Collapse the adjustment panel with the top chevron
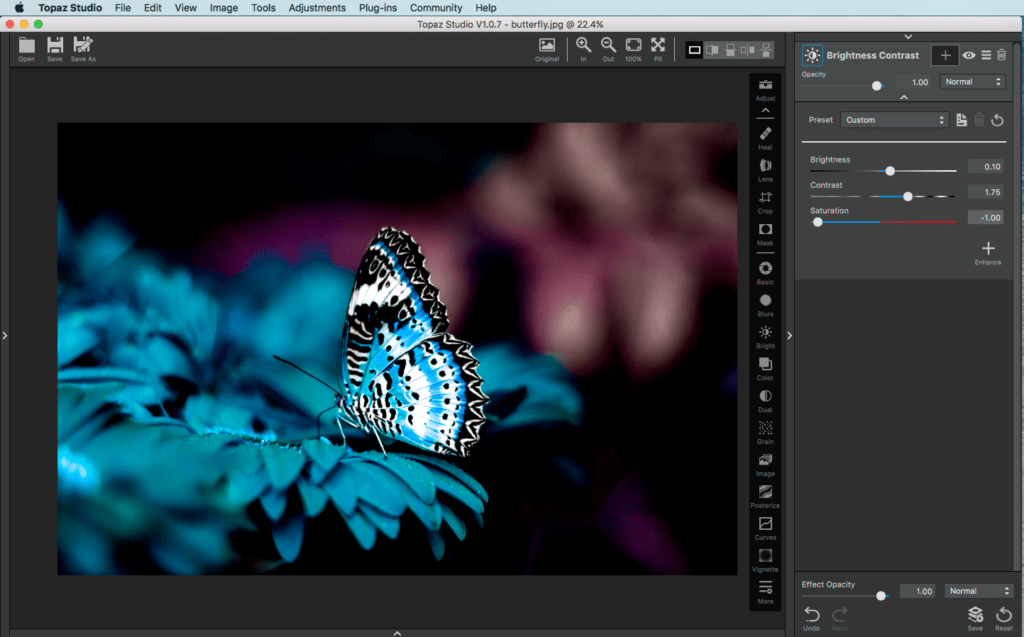 pyautogui.click(x=908, y=37)
